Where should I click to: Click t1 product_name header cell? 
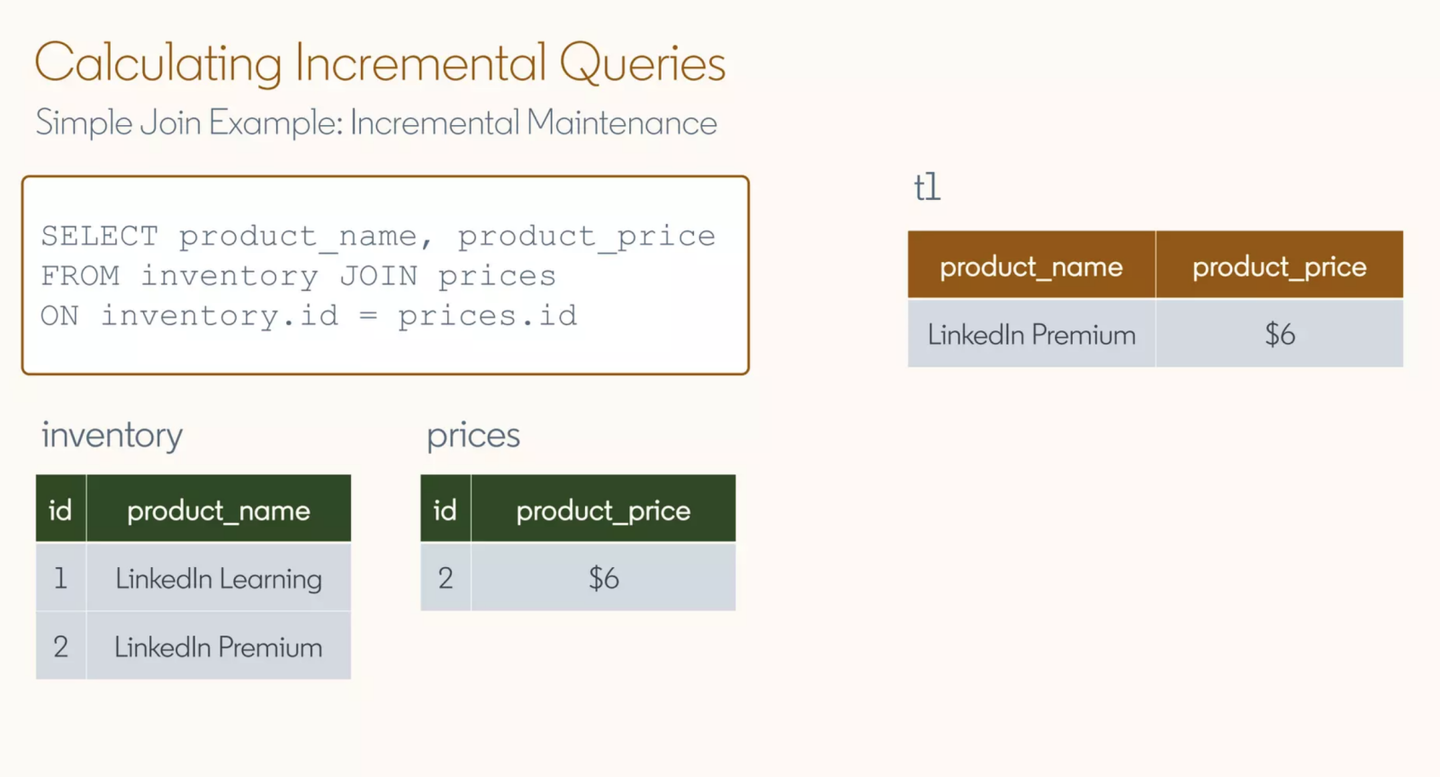pyautogui.click(x=1031, y=265)
